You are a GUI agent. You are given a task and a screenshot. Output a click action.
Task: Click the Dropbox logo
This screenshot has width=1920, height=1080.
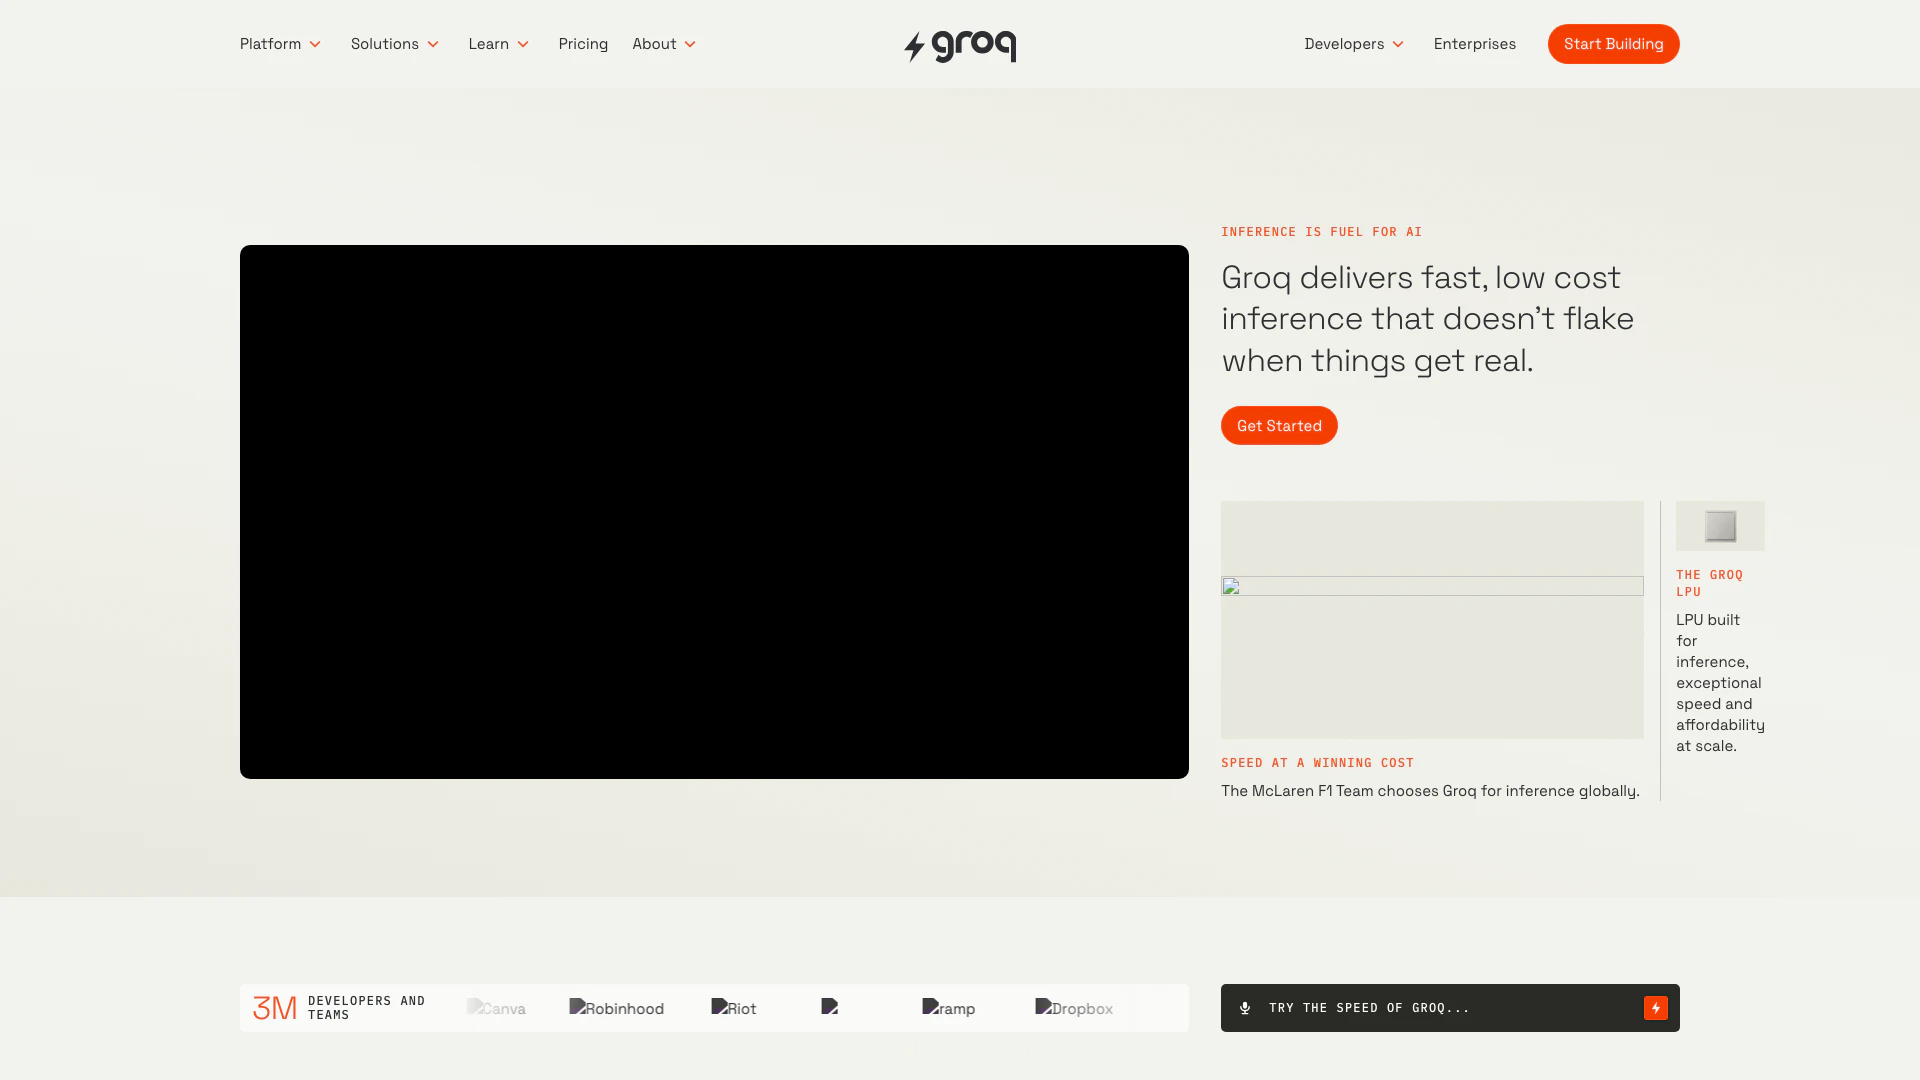(x=1074, y=1008)
